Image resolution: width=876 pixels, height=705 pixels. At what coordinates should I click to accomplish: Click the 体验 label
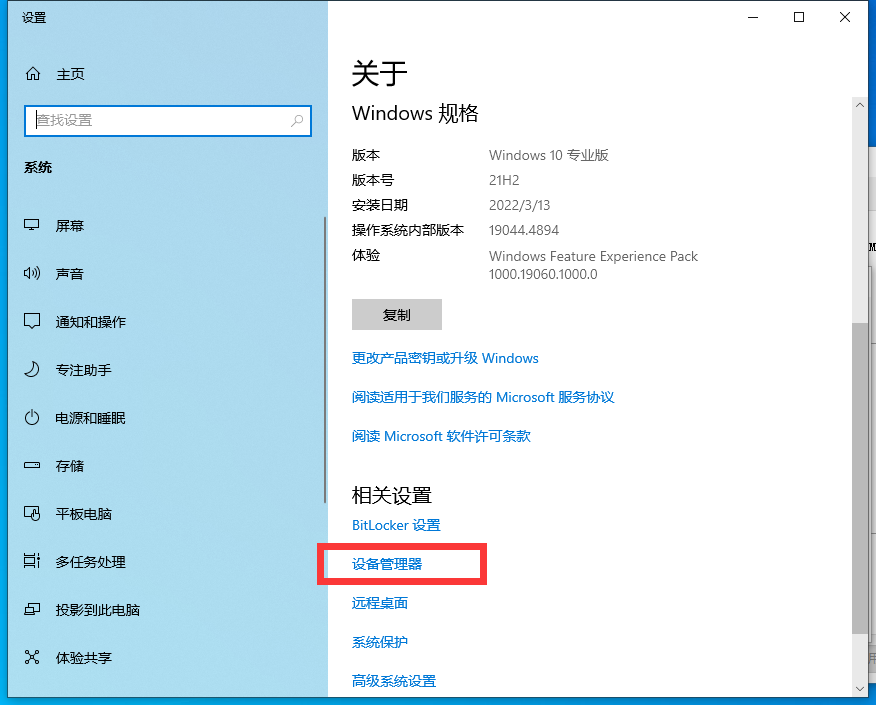click(366, 255)
